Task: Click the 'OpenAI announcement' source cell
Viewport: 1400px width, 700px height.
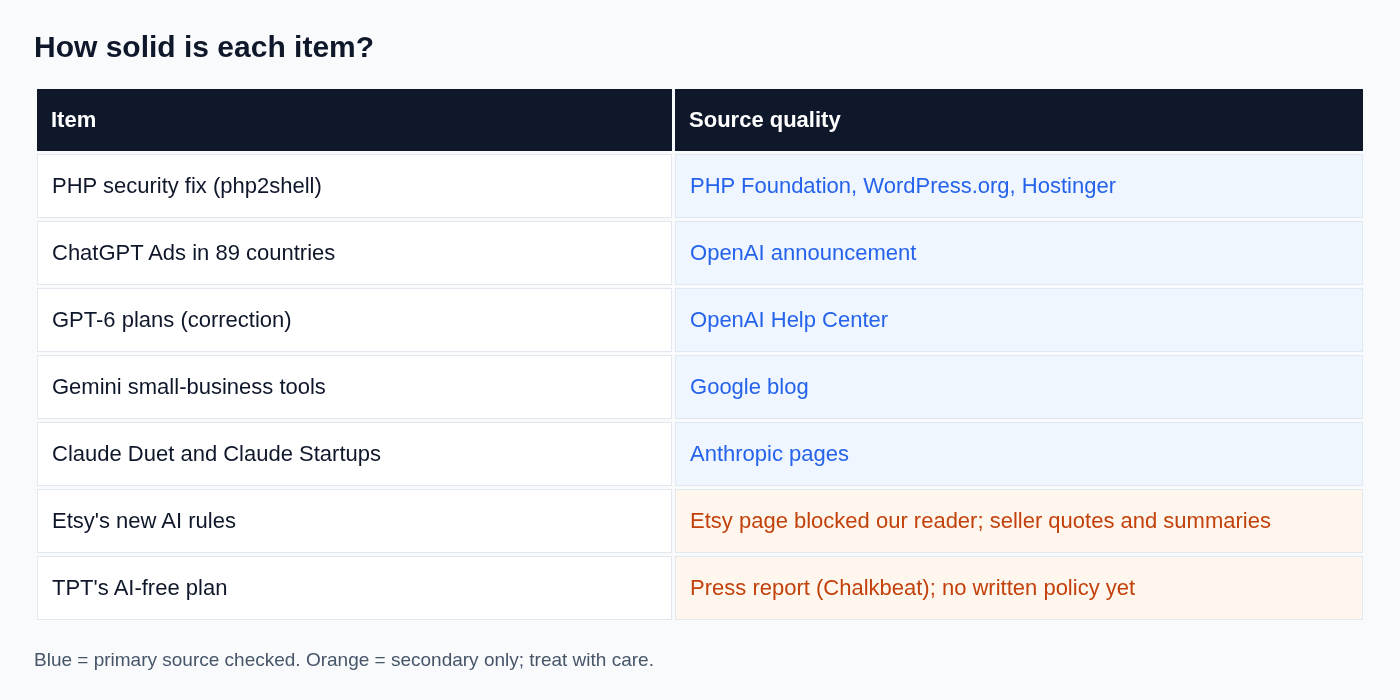Action: (x=1019, y=253)
